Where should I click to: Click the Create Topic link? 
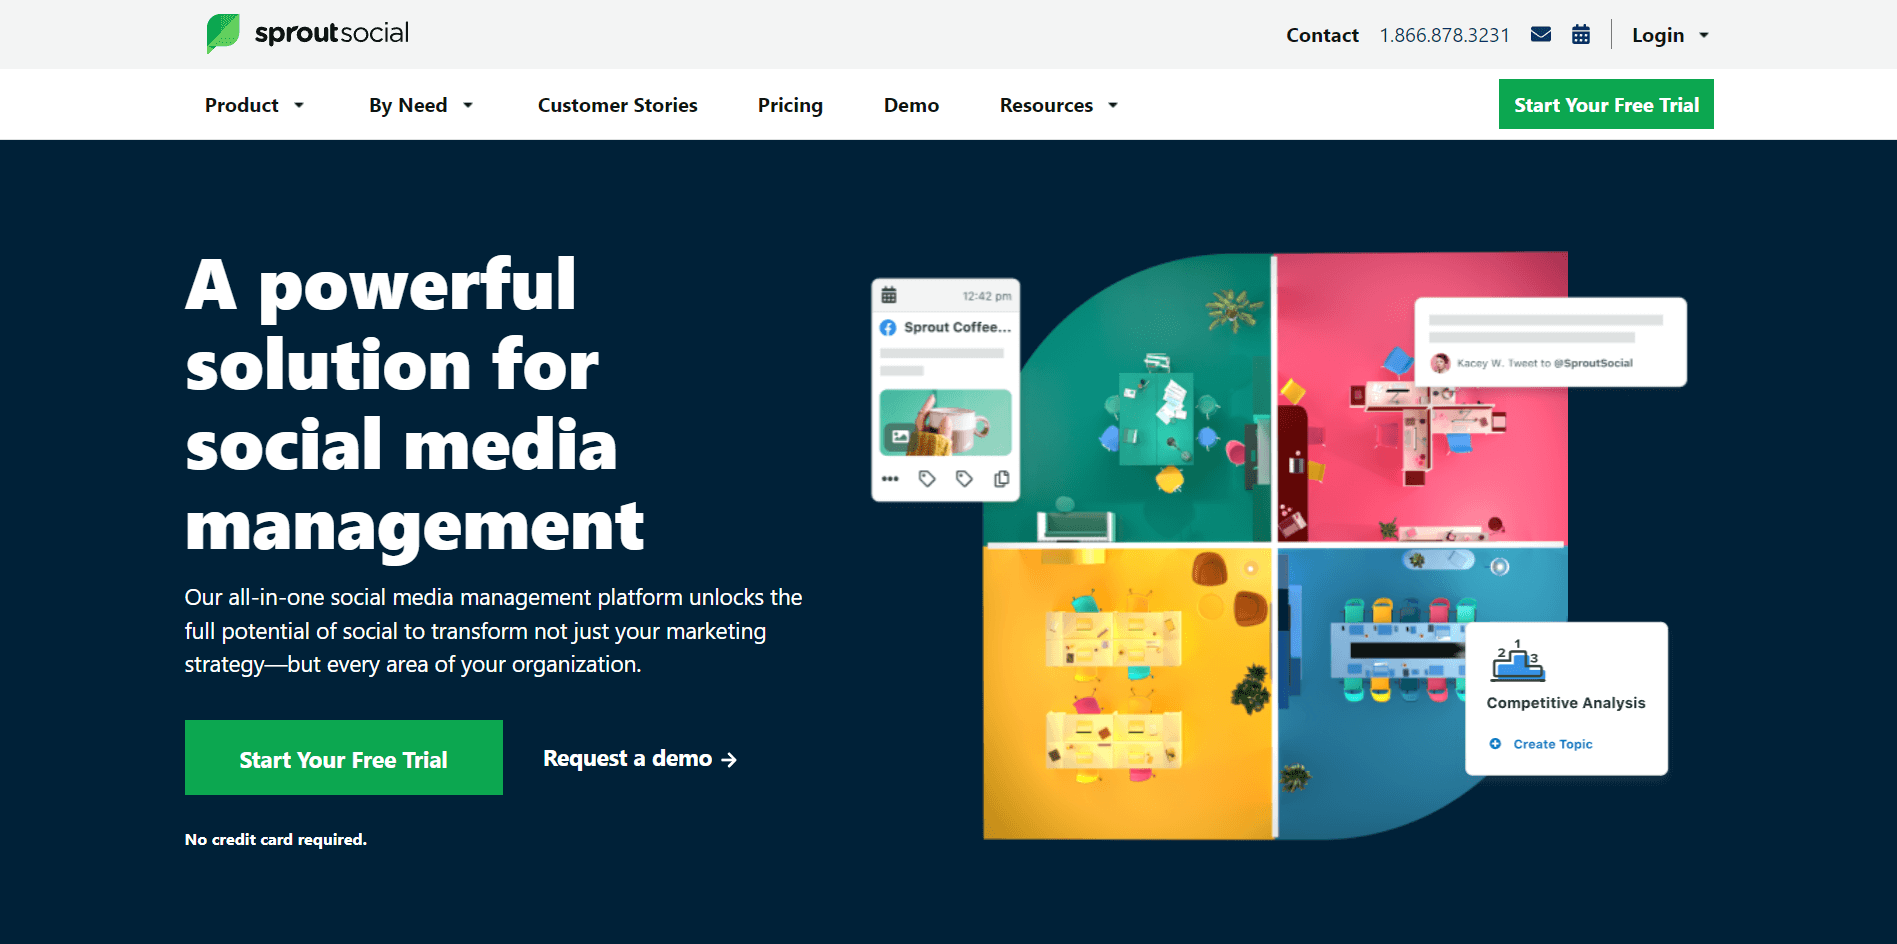click(x=1552, y=744)
